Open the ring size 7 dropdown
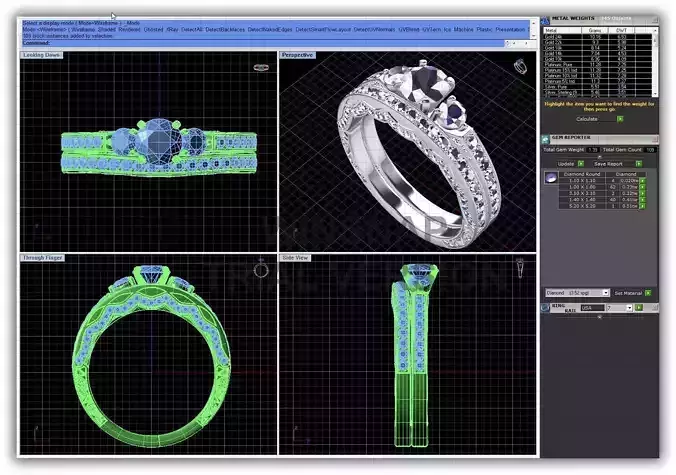The width and height of the screenshot is (676, 475). pos(629,308)
